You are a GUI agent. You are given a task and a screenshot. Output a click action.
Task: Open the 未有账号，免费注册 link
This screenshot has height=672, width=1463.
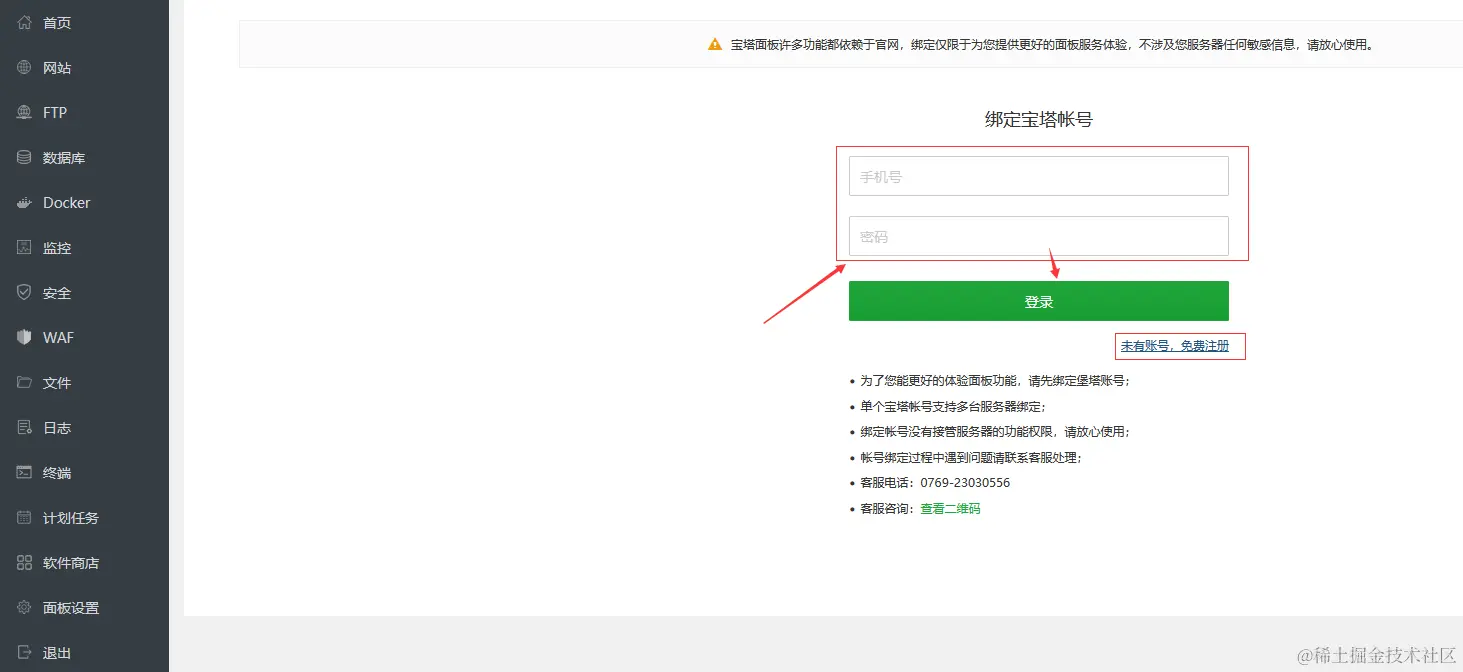point(1175,346)
